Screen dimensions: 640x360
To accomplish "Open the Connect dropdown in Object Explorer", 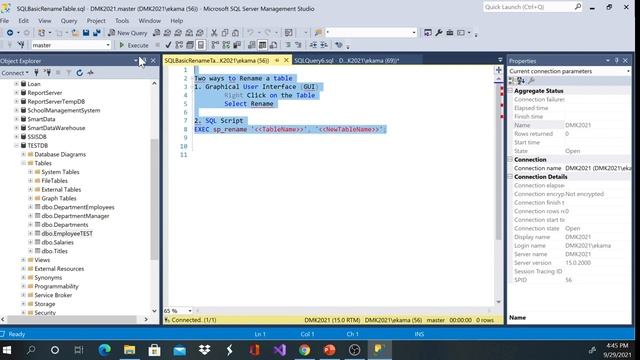I will pos(15,73).
